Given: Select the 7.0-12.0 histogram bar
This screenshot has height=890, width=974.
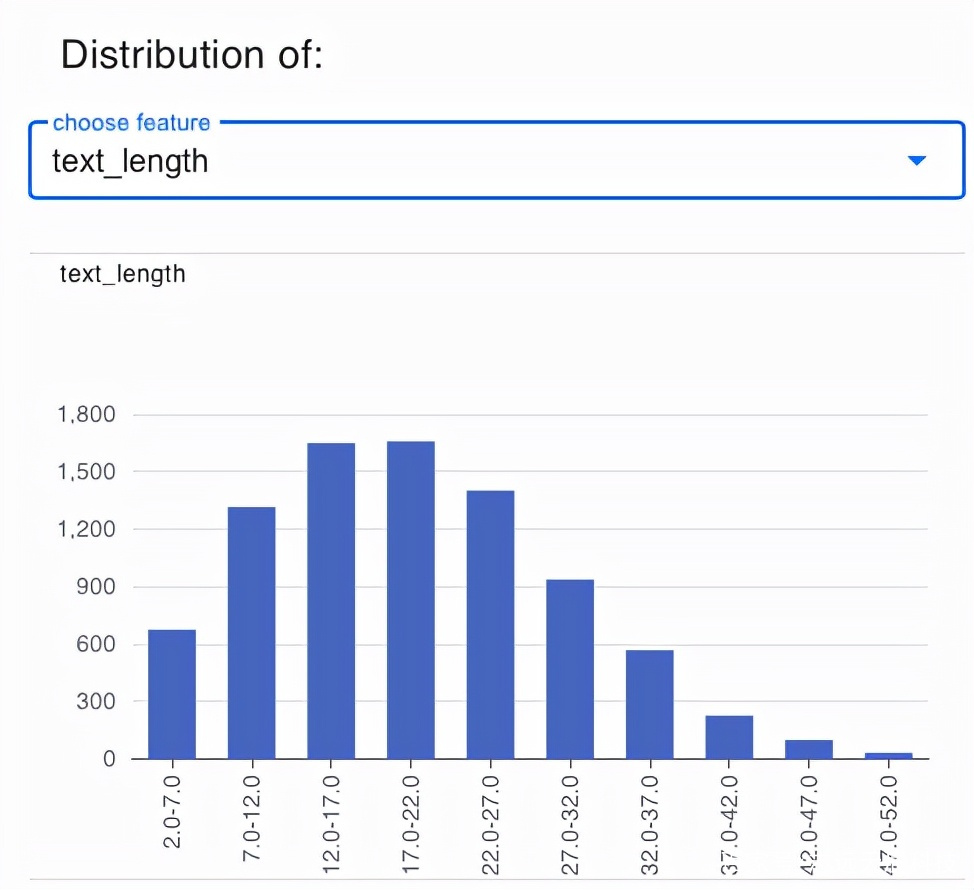Looking at the screenshot, I should tap(252, 633).
